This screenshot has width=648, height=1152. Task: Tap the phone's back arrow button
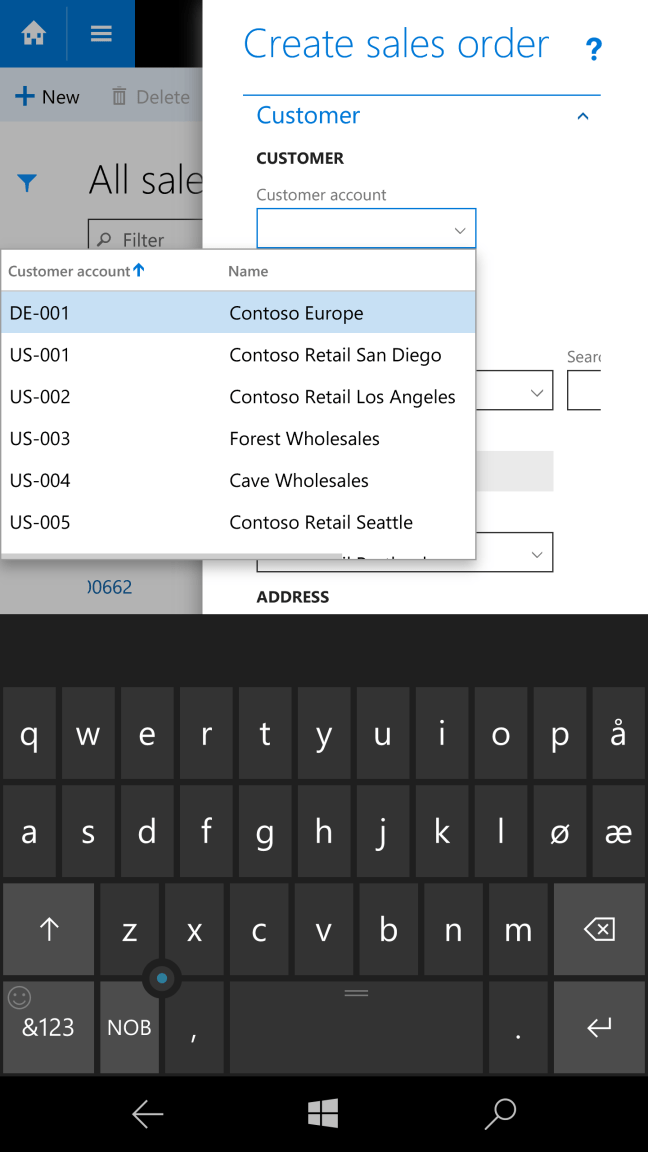click(x=148, y=1113)
